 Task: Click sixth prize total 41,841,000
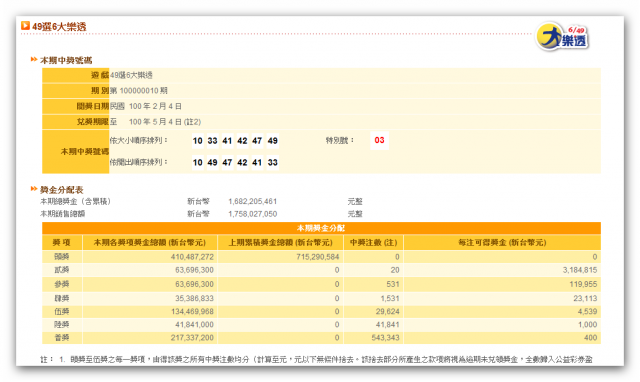pyautogui.click(x=194, y=325)
